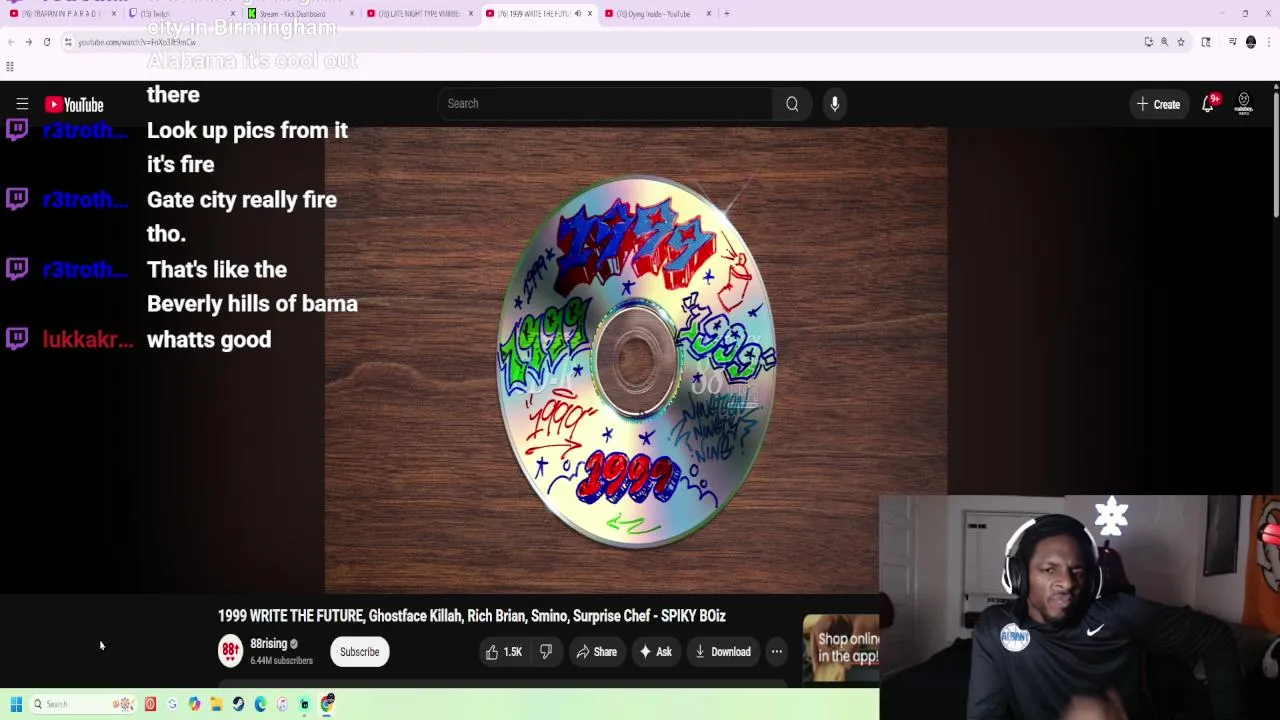Mute the 1999 WRITE THE FUTURE tab
The image size is (1280, 720).
[577, 14]
